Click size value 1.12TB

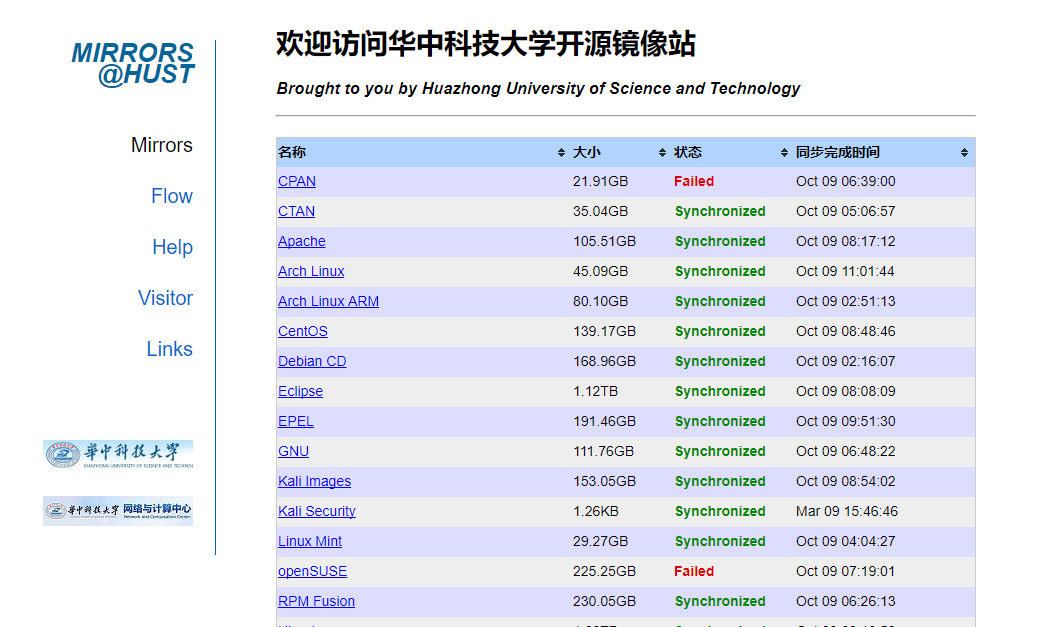(x=595, y=391)
